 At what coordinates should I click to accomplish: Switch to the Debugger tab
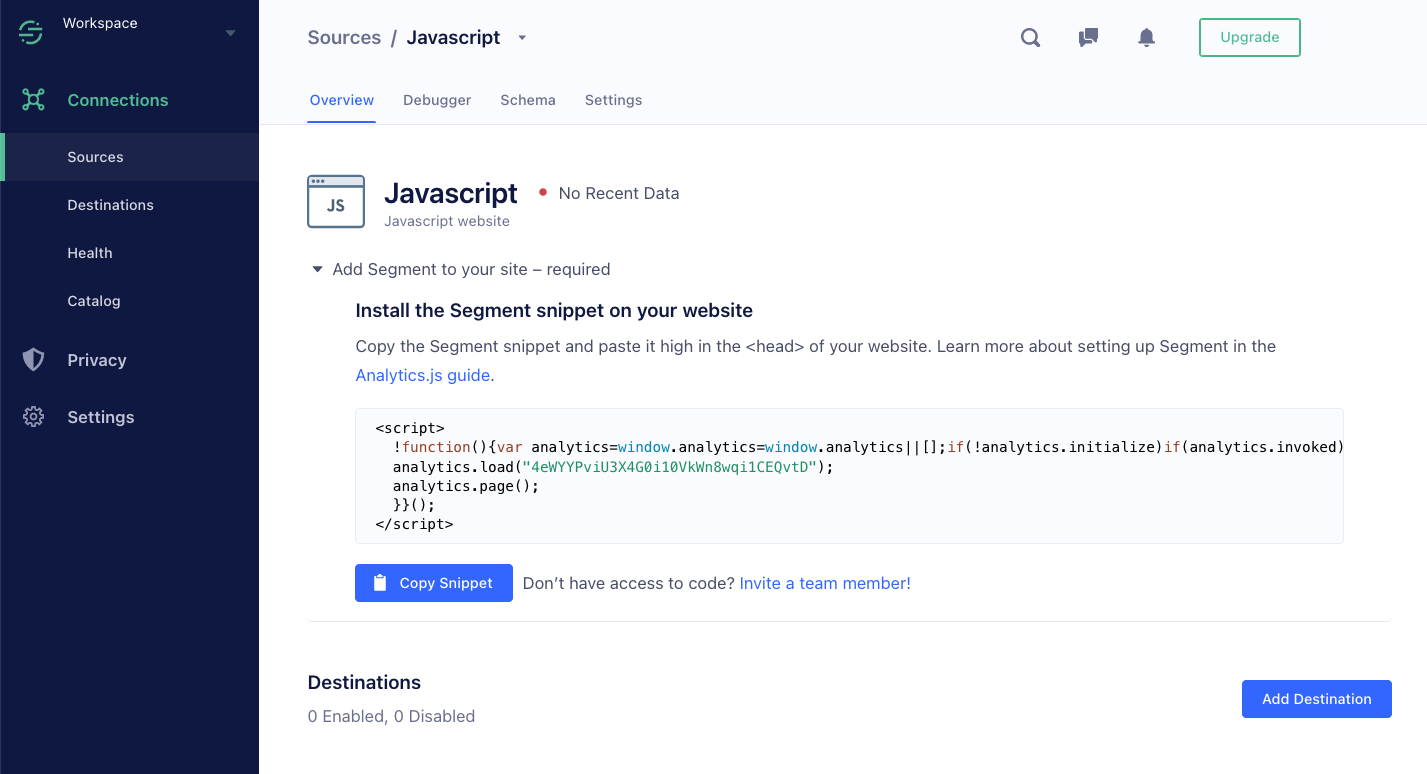pyautogui.click(x=437, y=100)
